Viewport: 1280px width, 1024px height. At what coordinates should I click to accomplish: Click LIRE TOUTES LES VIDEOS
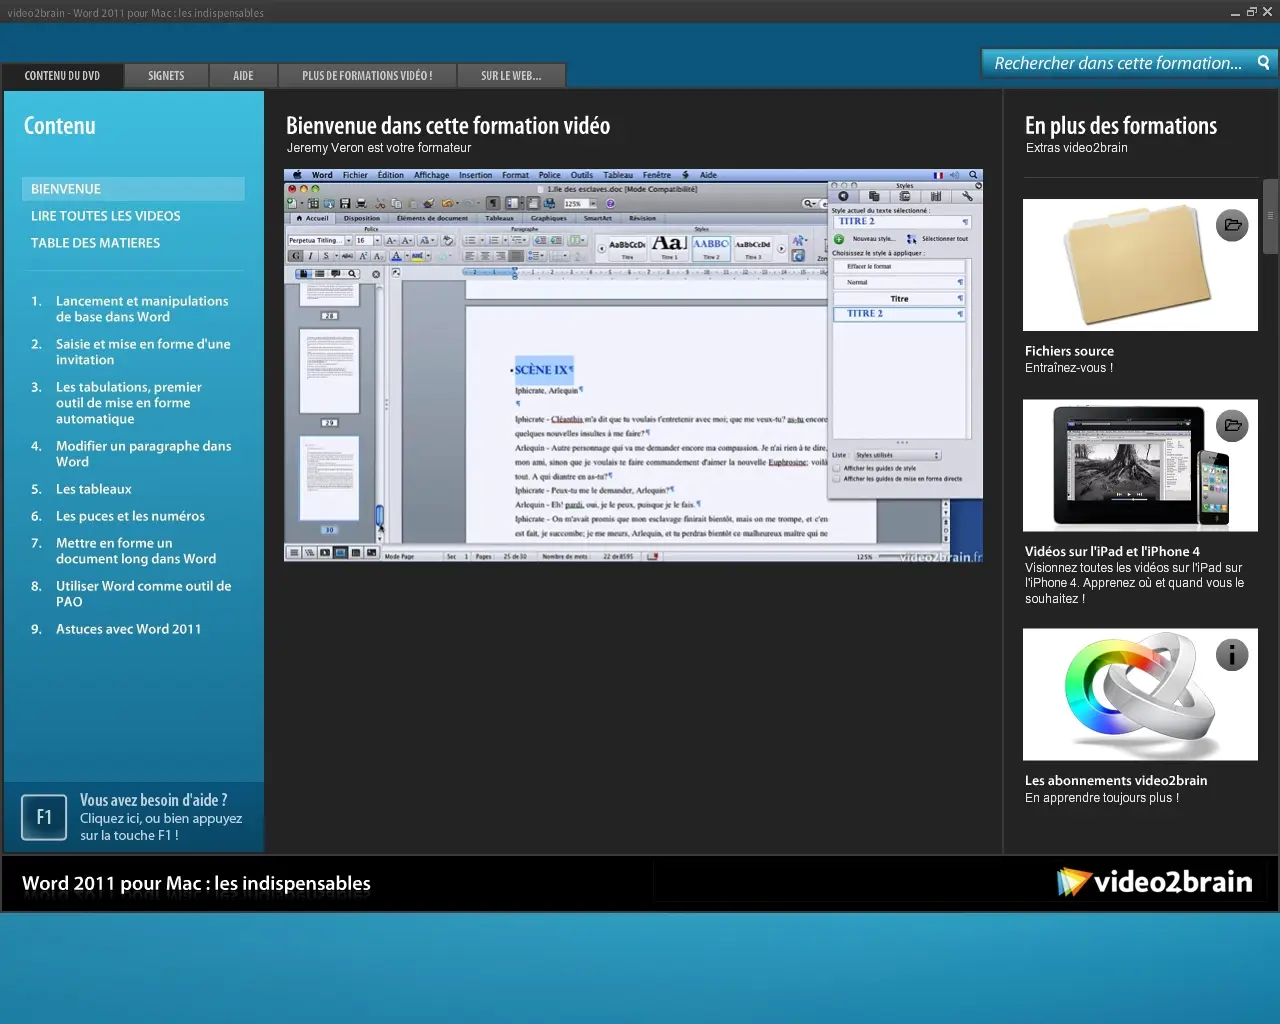pyautogui.click(x=106, y=216)
